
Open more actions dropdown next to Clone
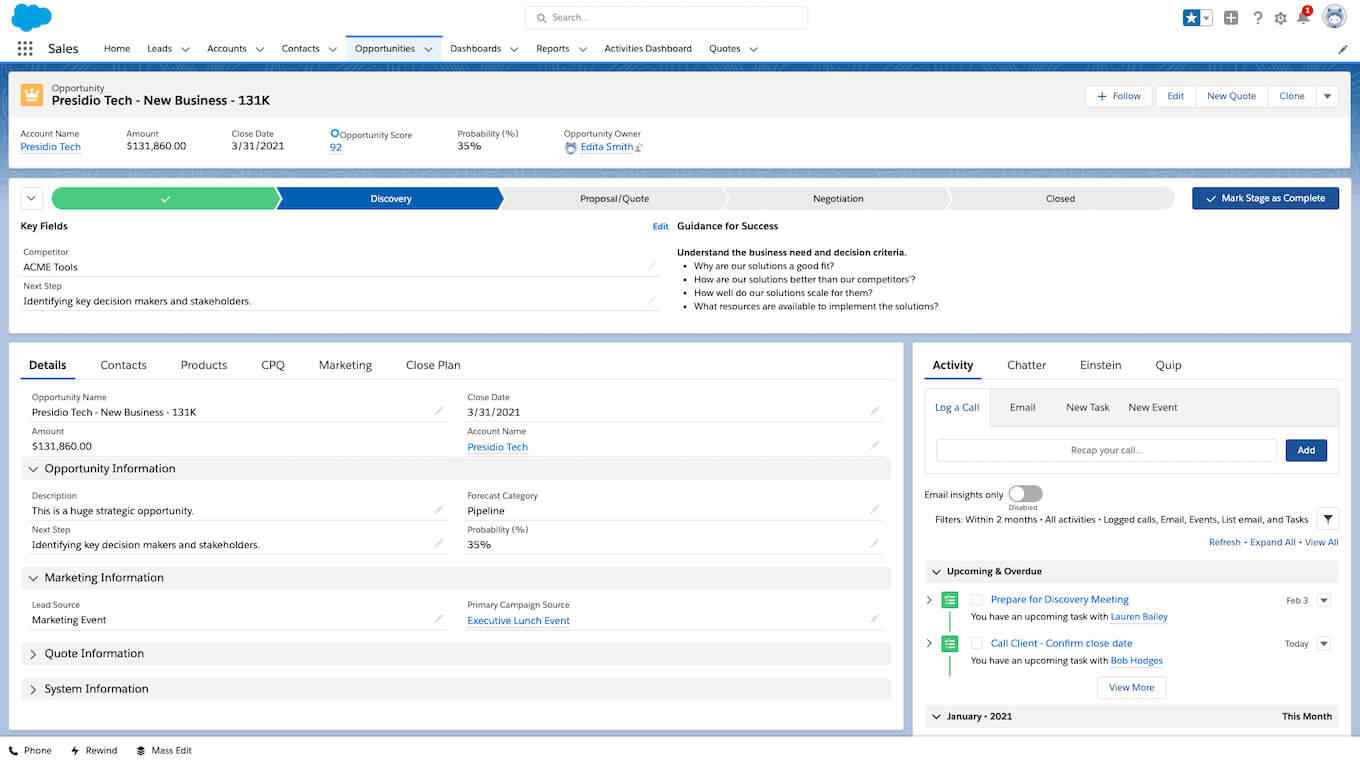(x=1327, y=96)
